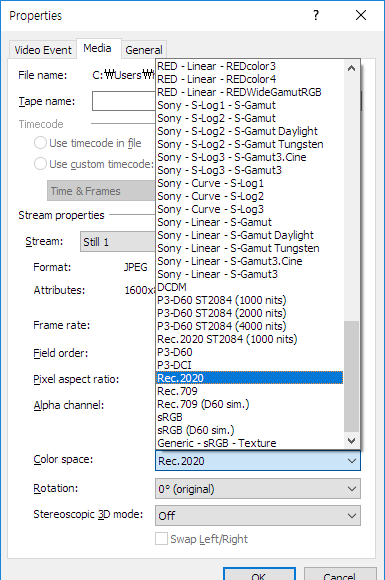Choose RED - Linear - REDWideGamutRGB
The image size is (385, 580).
pyautogui.click(x=250, y=92)
